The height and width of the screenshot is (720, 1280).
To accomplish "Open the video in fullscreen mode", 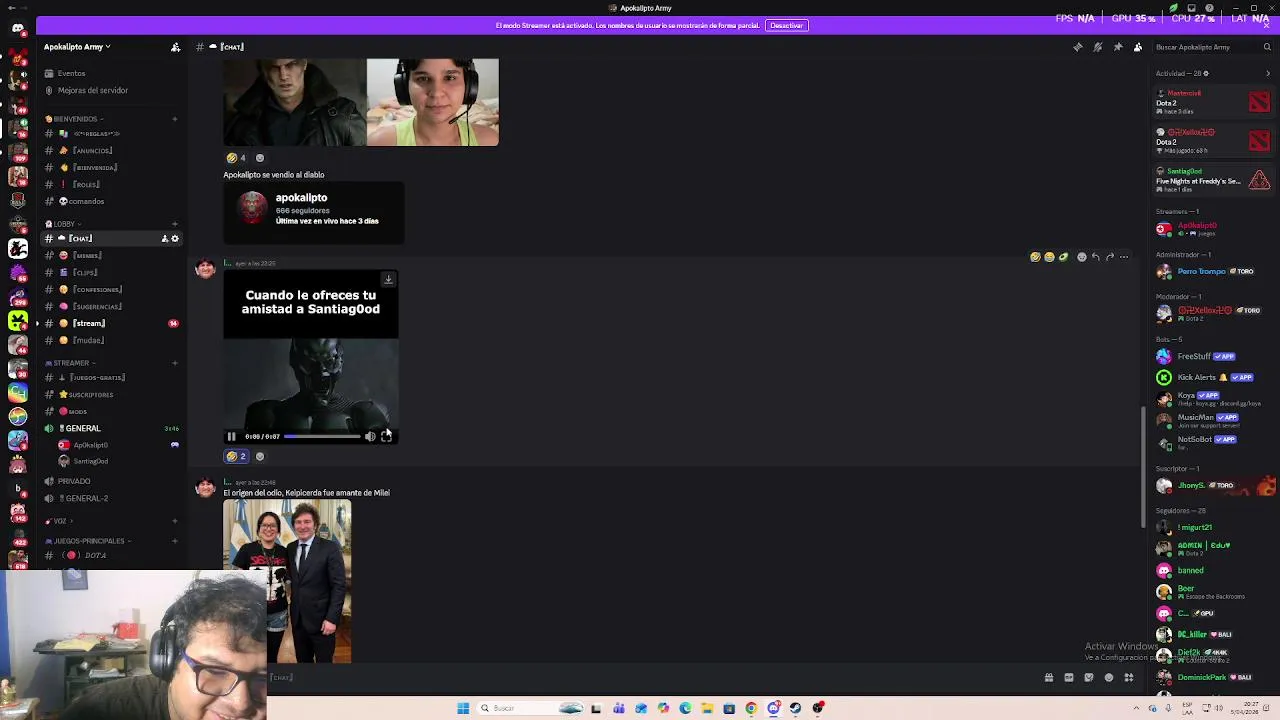I will (386, 436).
